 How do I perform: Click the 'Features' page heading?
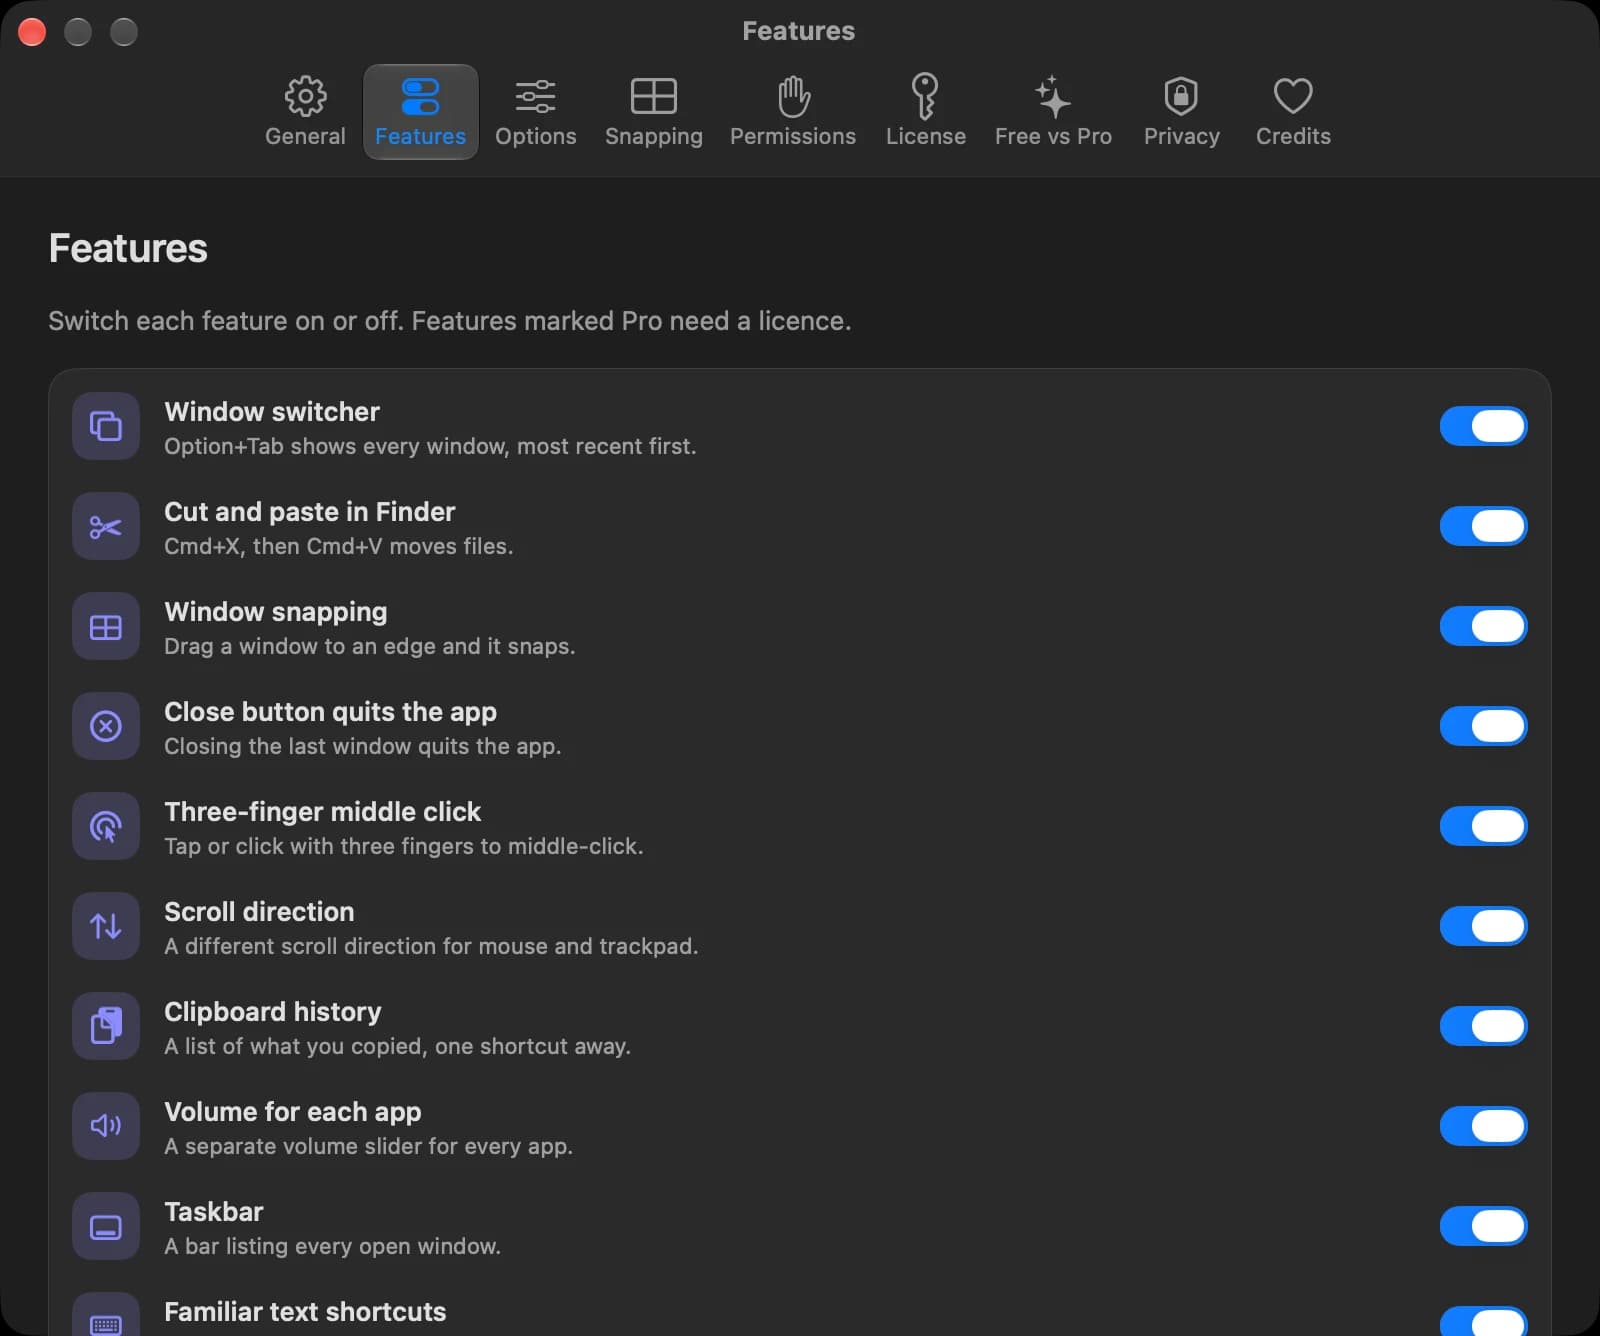click(128, 248)
